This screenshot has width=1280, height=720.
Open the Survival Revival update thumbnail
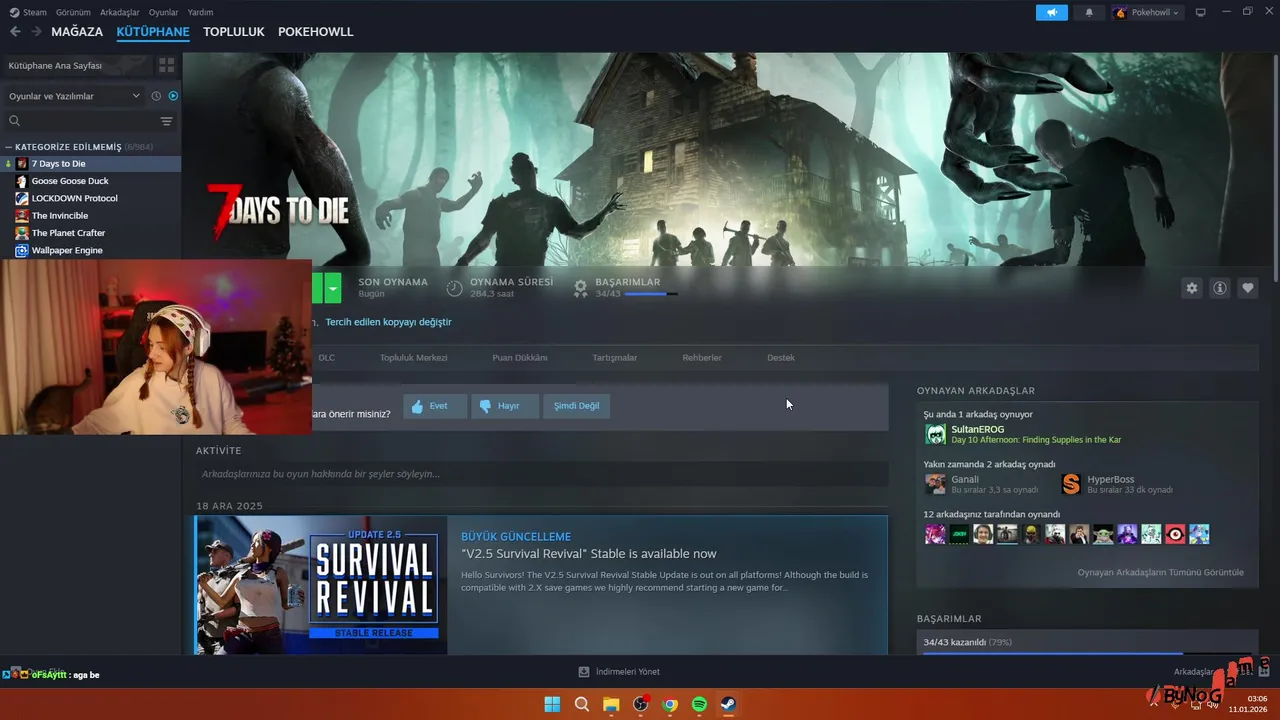[321, 585]
